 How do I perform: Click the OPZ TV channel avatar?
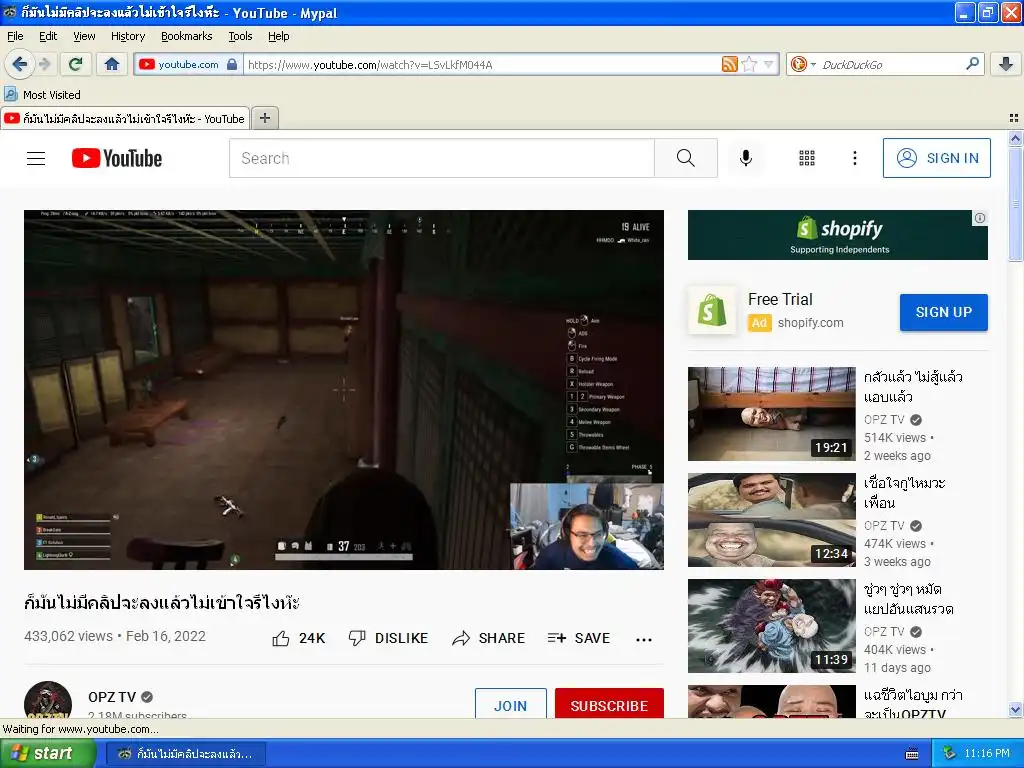coord(48,700)
